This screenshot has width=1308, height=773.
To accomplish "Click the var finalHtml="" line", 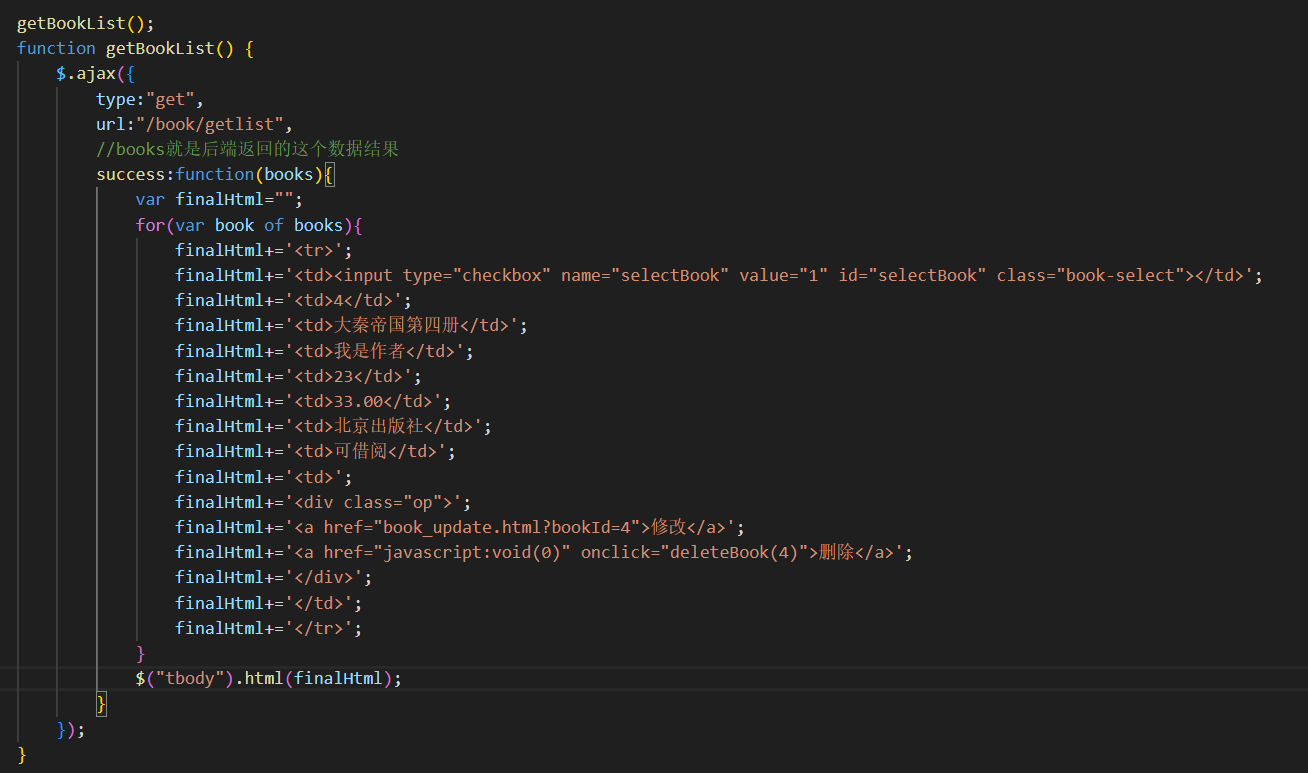I will (219, 199).
